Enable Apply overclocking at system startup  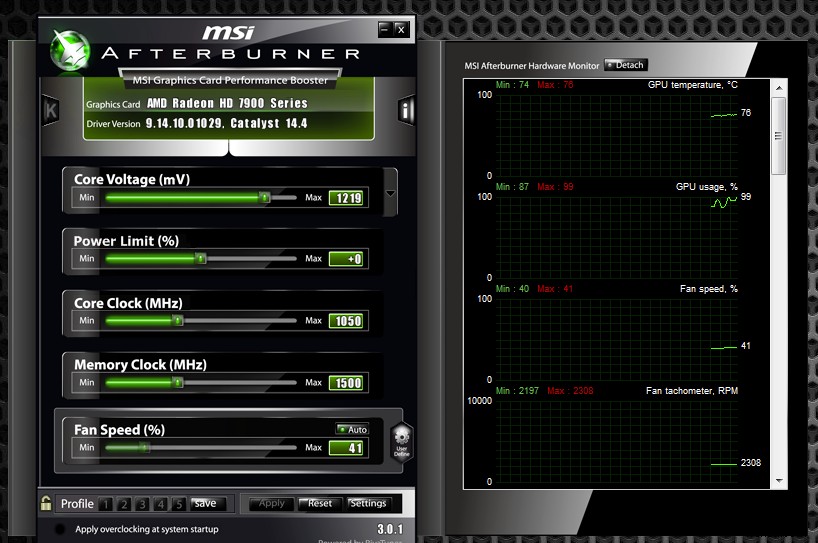(x=60, y=529)
